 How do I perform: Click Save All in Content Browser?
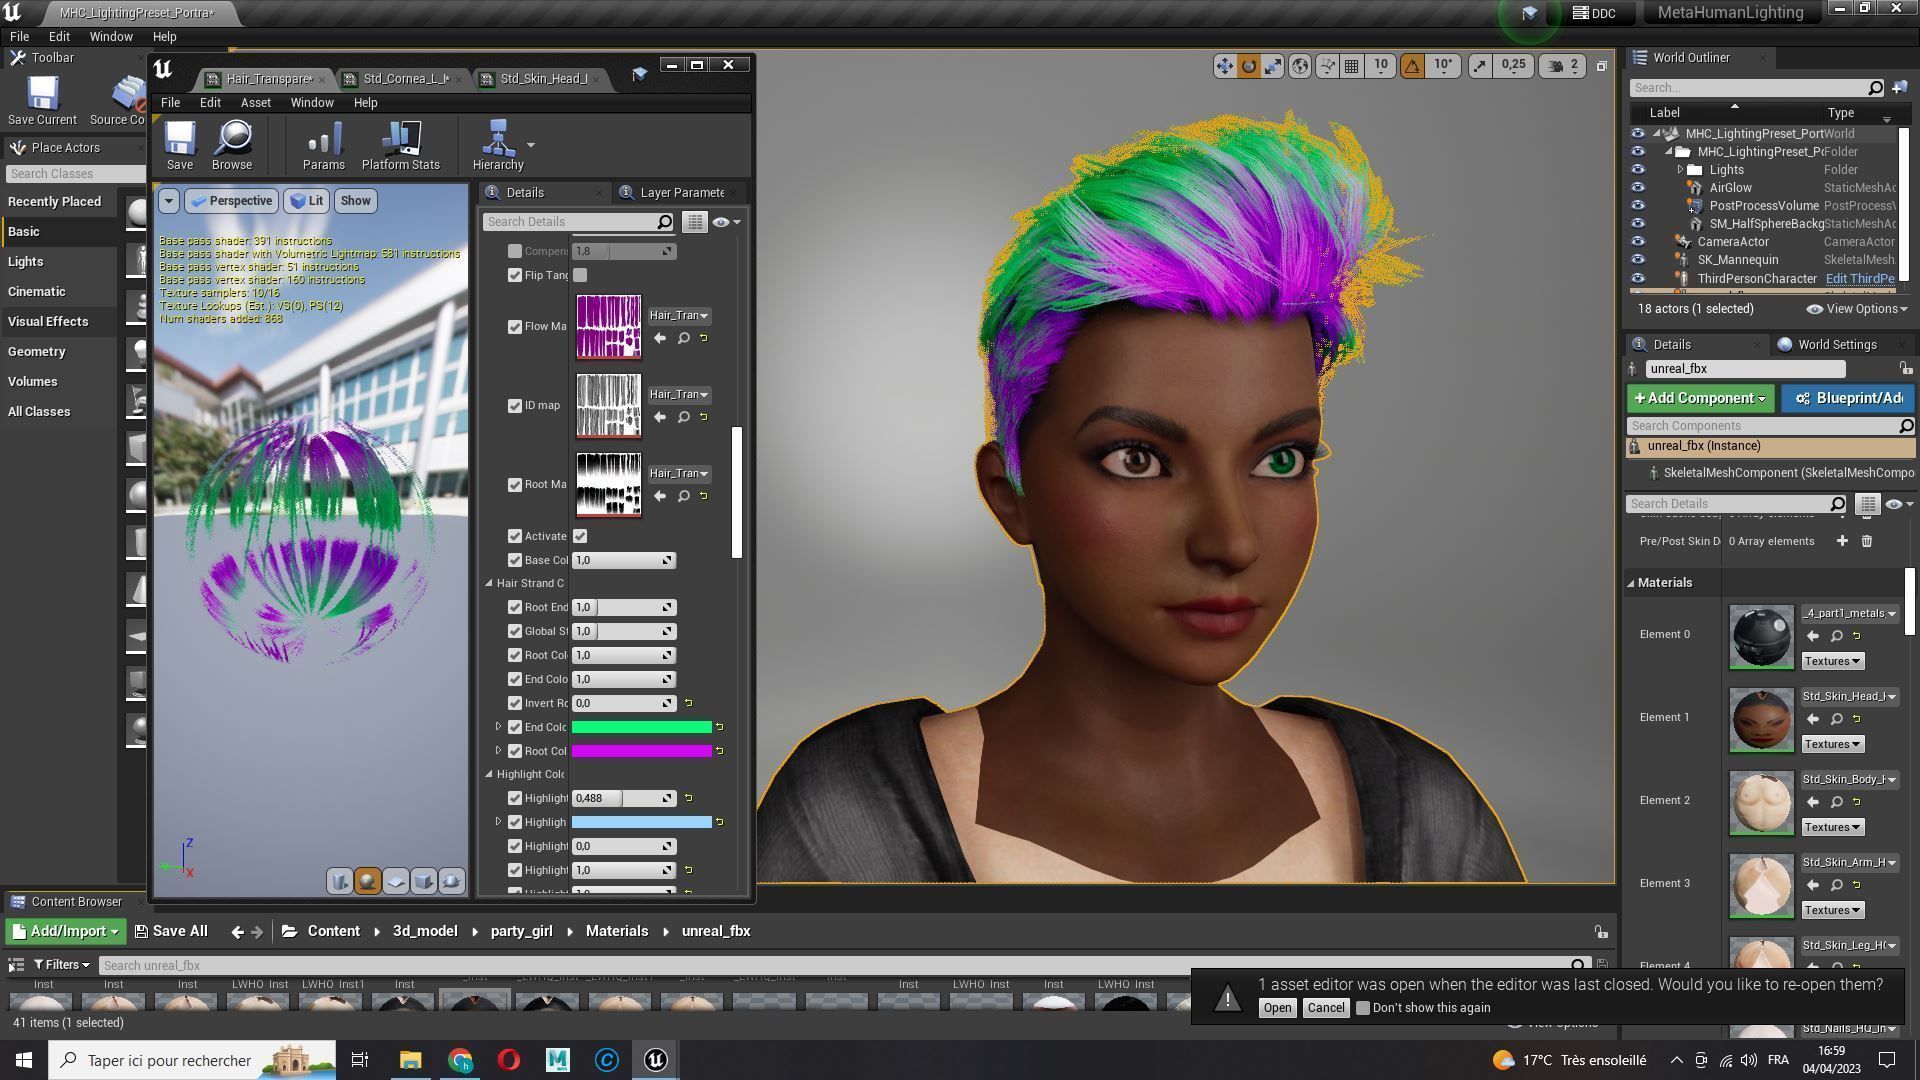(172, 931)
